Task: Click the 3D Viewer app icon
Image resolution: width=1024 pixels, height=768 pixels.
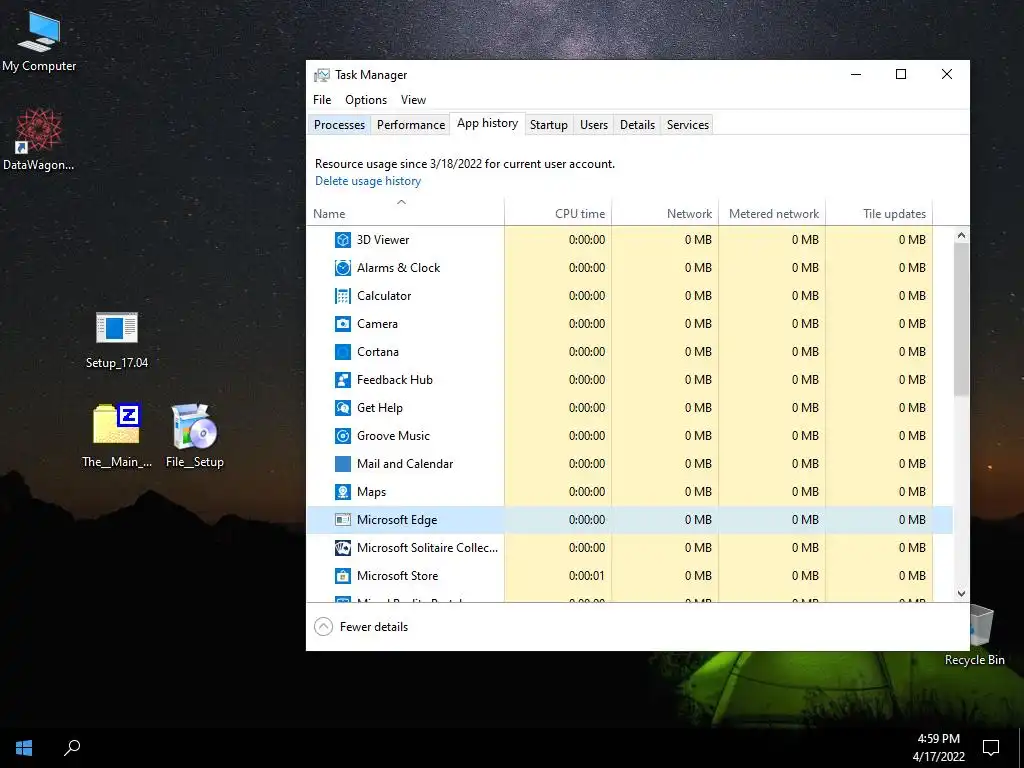Action: point(343,240)
